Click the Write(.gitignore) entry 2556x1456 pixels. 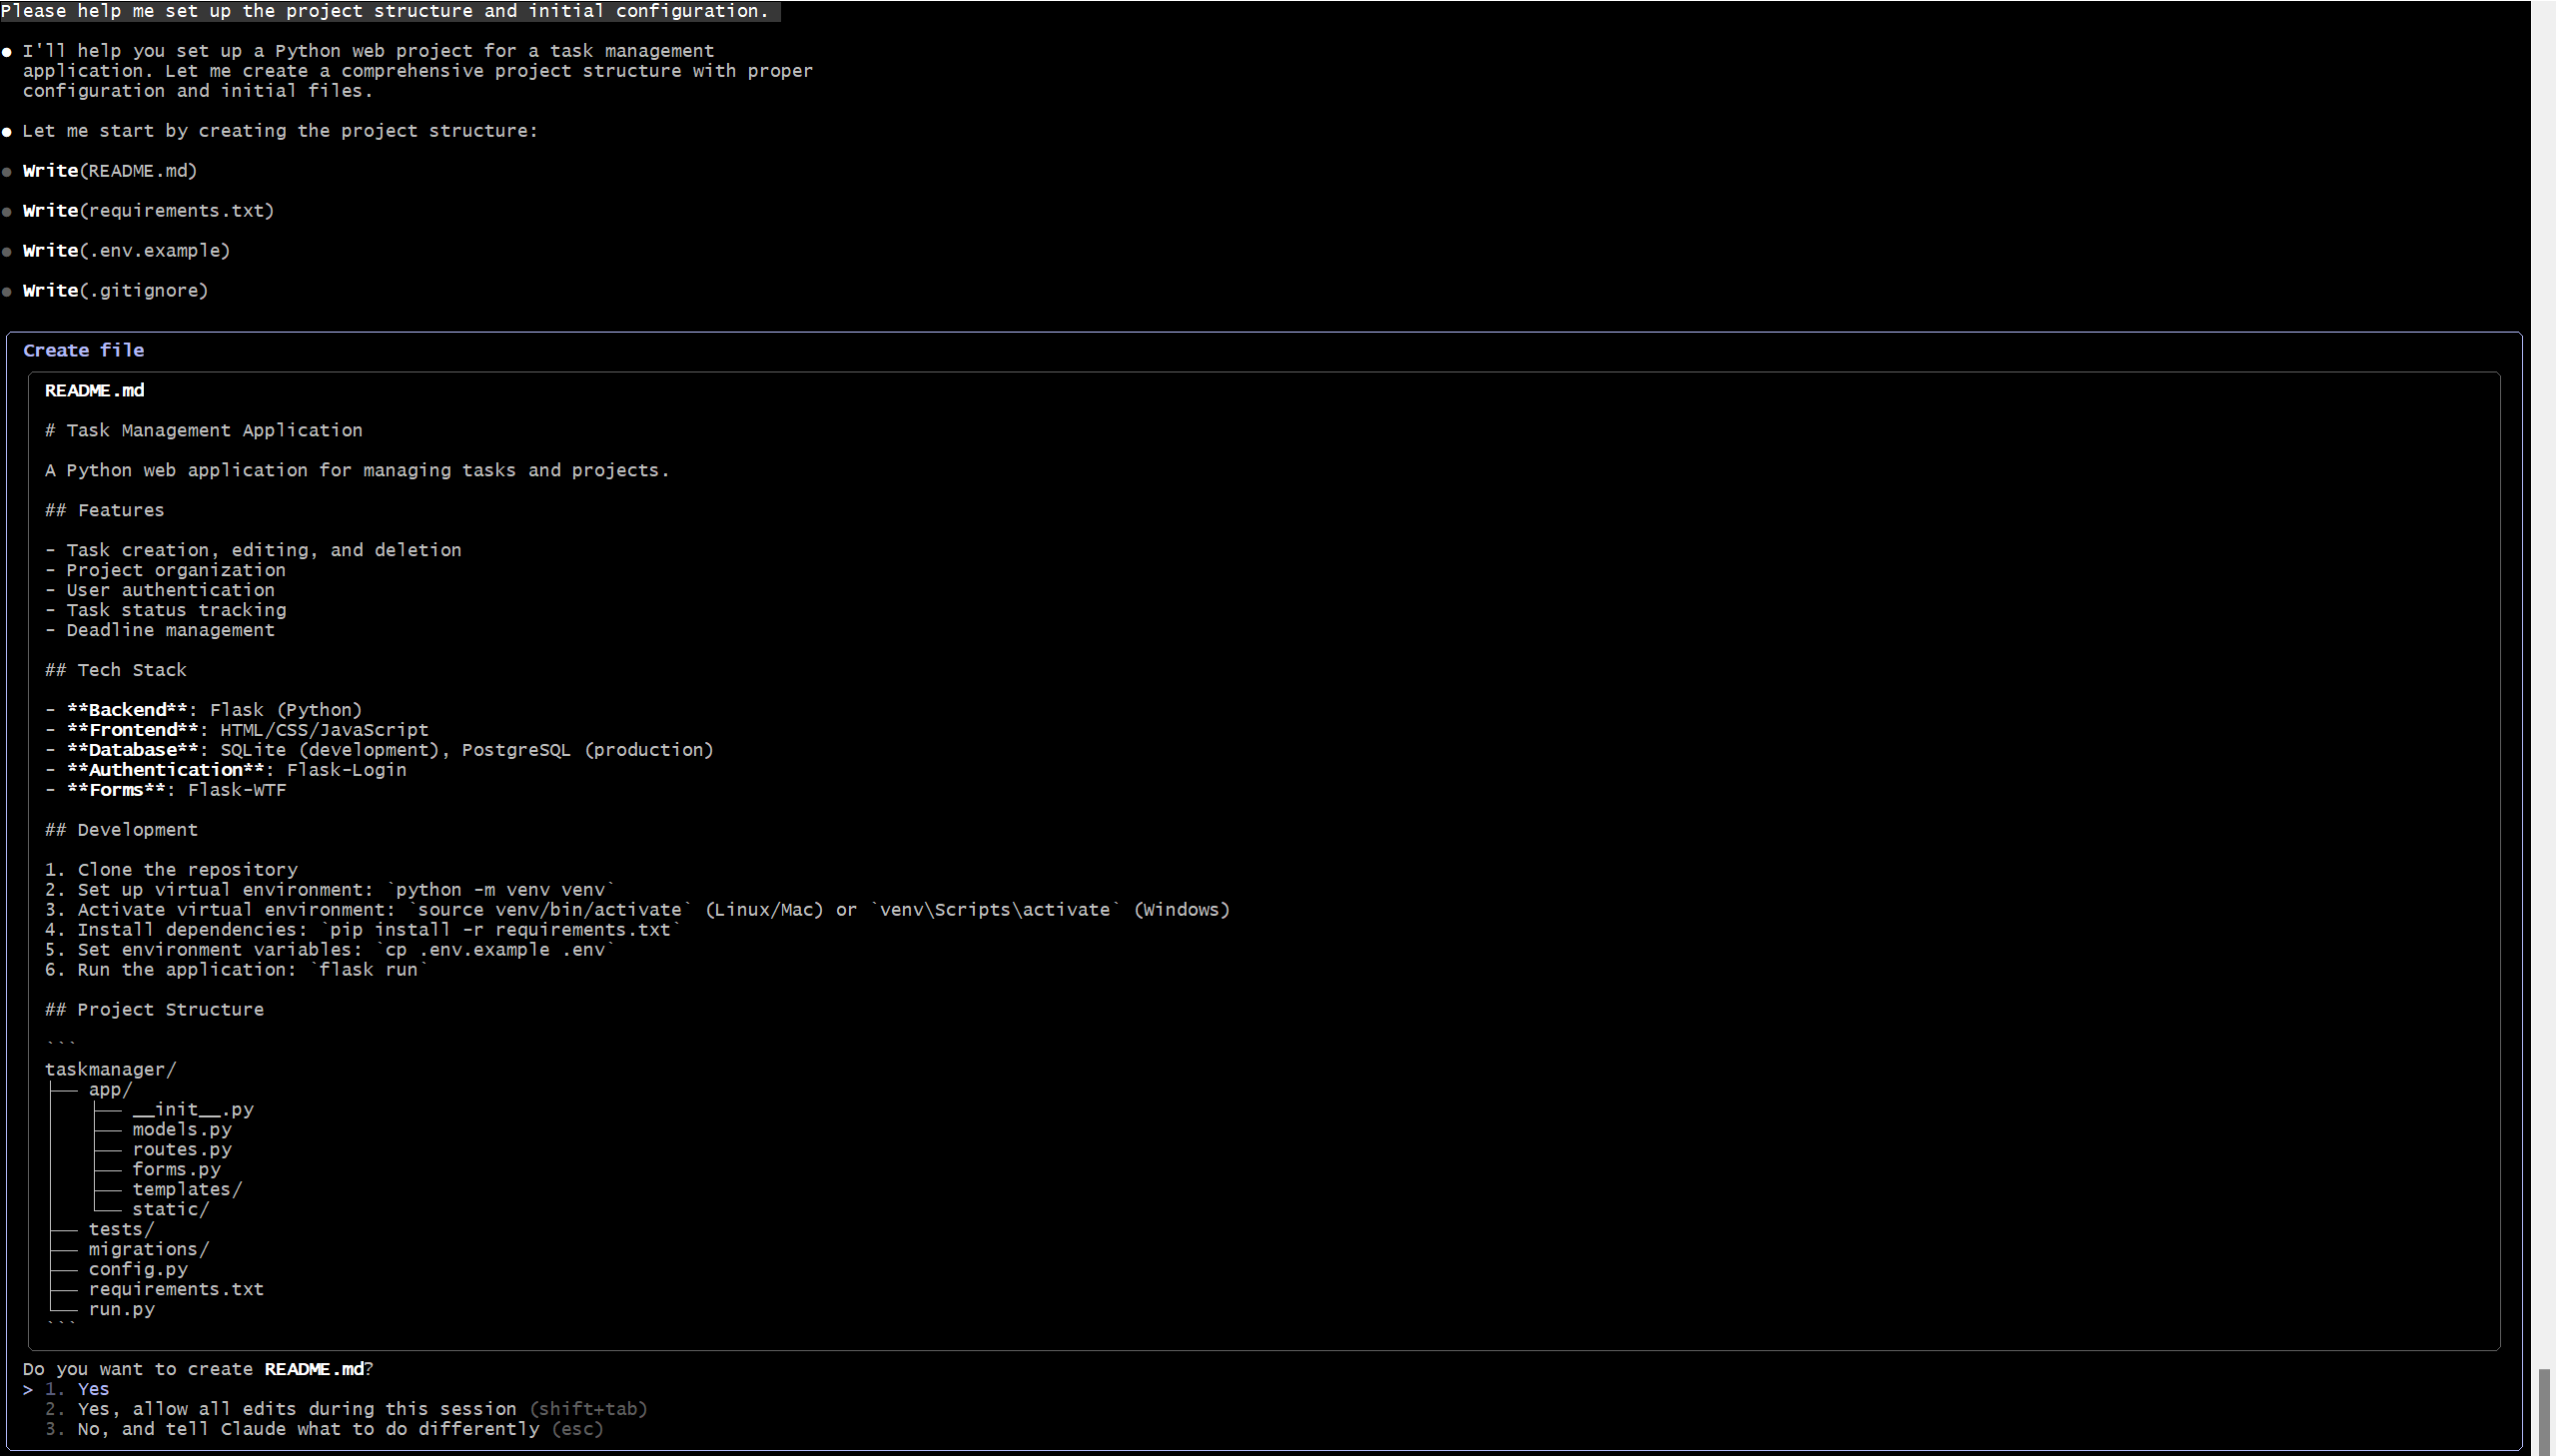(x=115, y=291)
